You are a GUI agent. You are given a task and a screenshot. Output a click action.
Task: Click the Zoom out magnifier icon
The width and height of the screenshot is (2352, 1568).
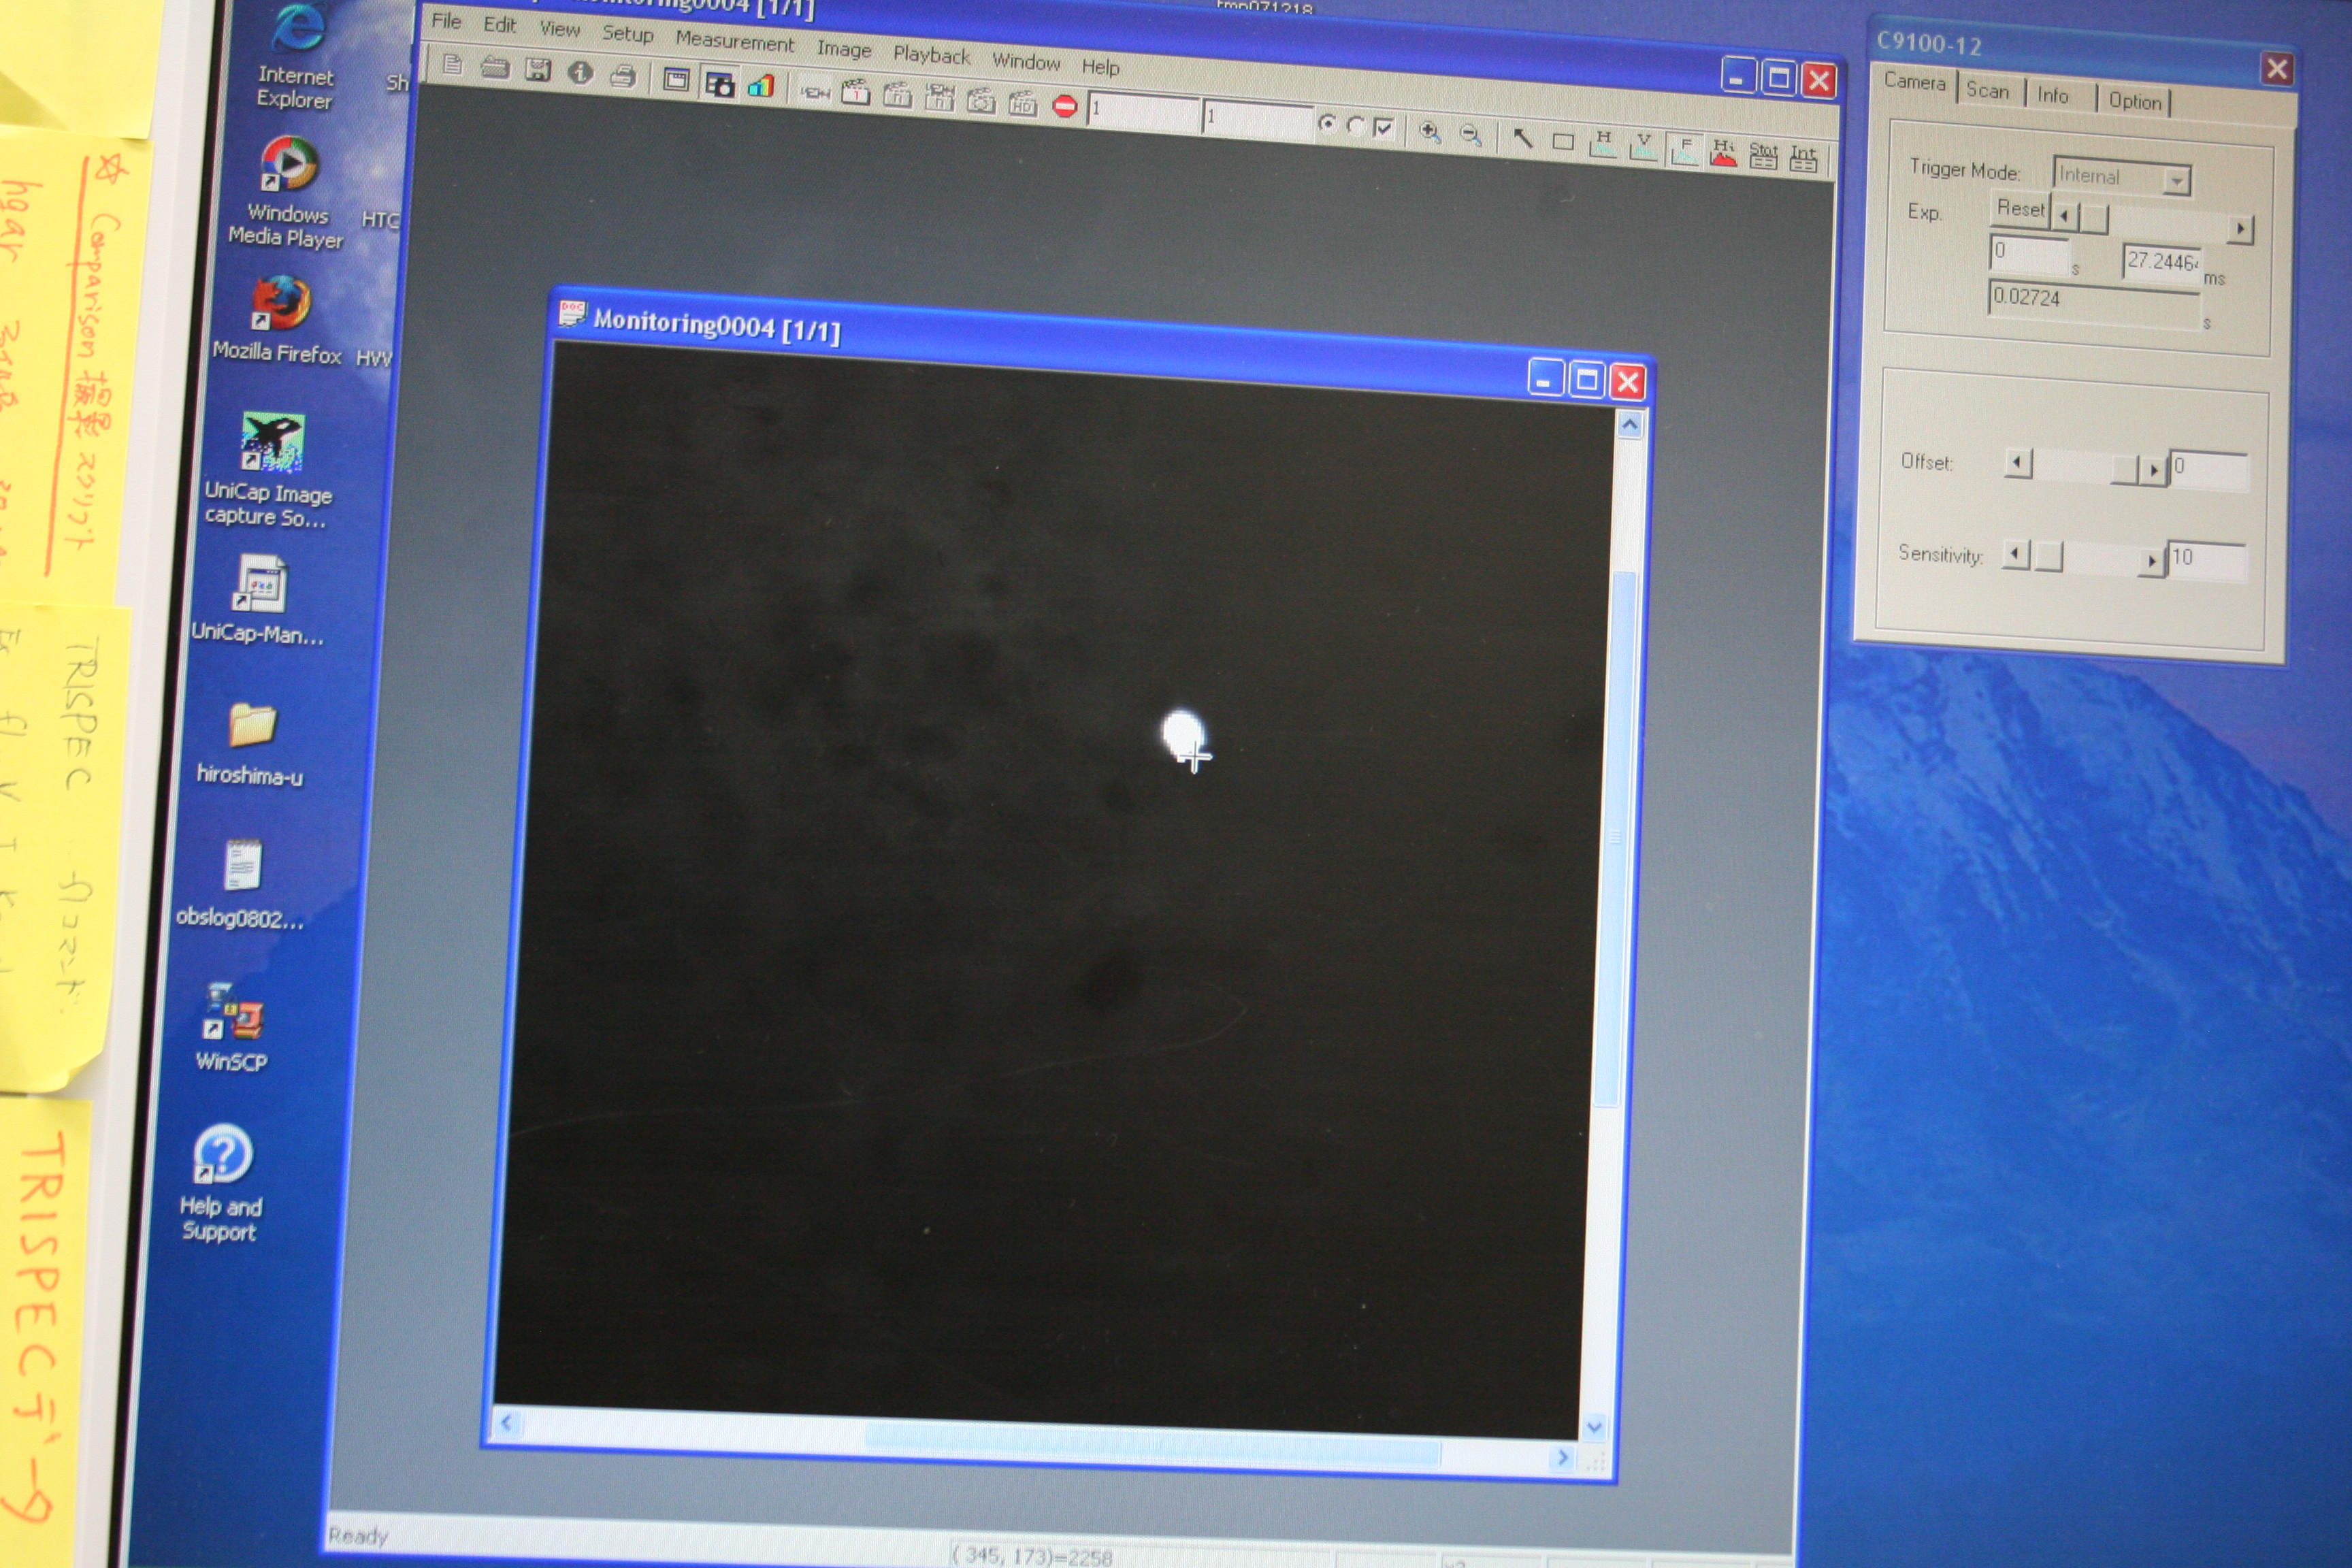coord(1470,135)
